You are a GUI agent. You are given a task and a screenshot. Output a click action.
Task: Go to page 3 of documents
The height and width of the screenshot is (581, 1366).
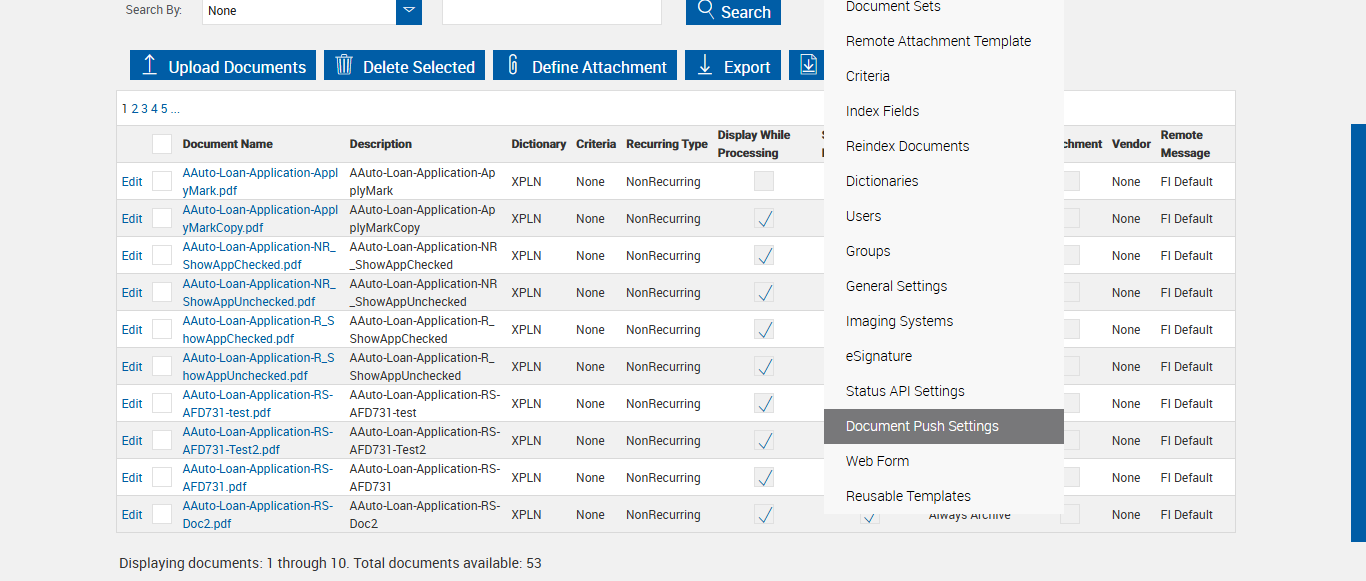tap(144, 109)
